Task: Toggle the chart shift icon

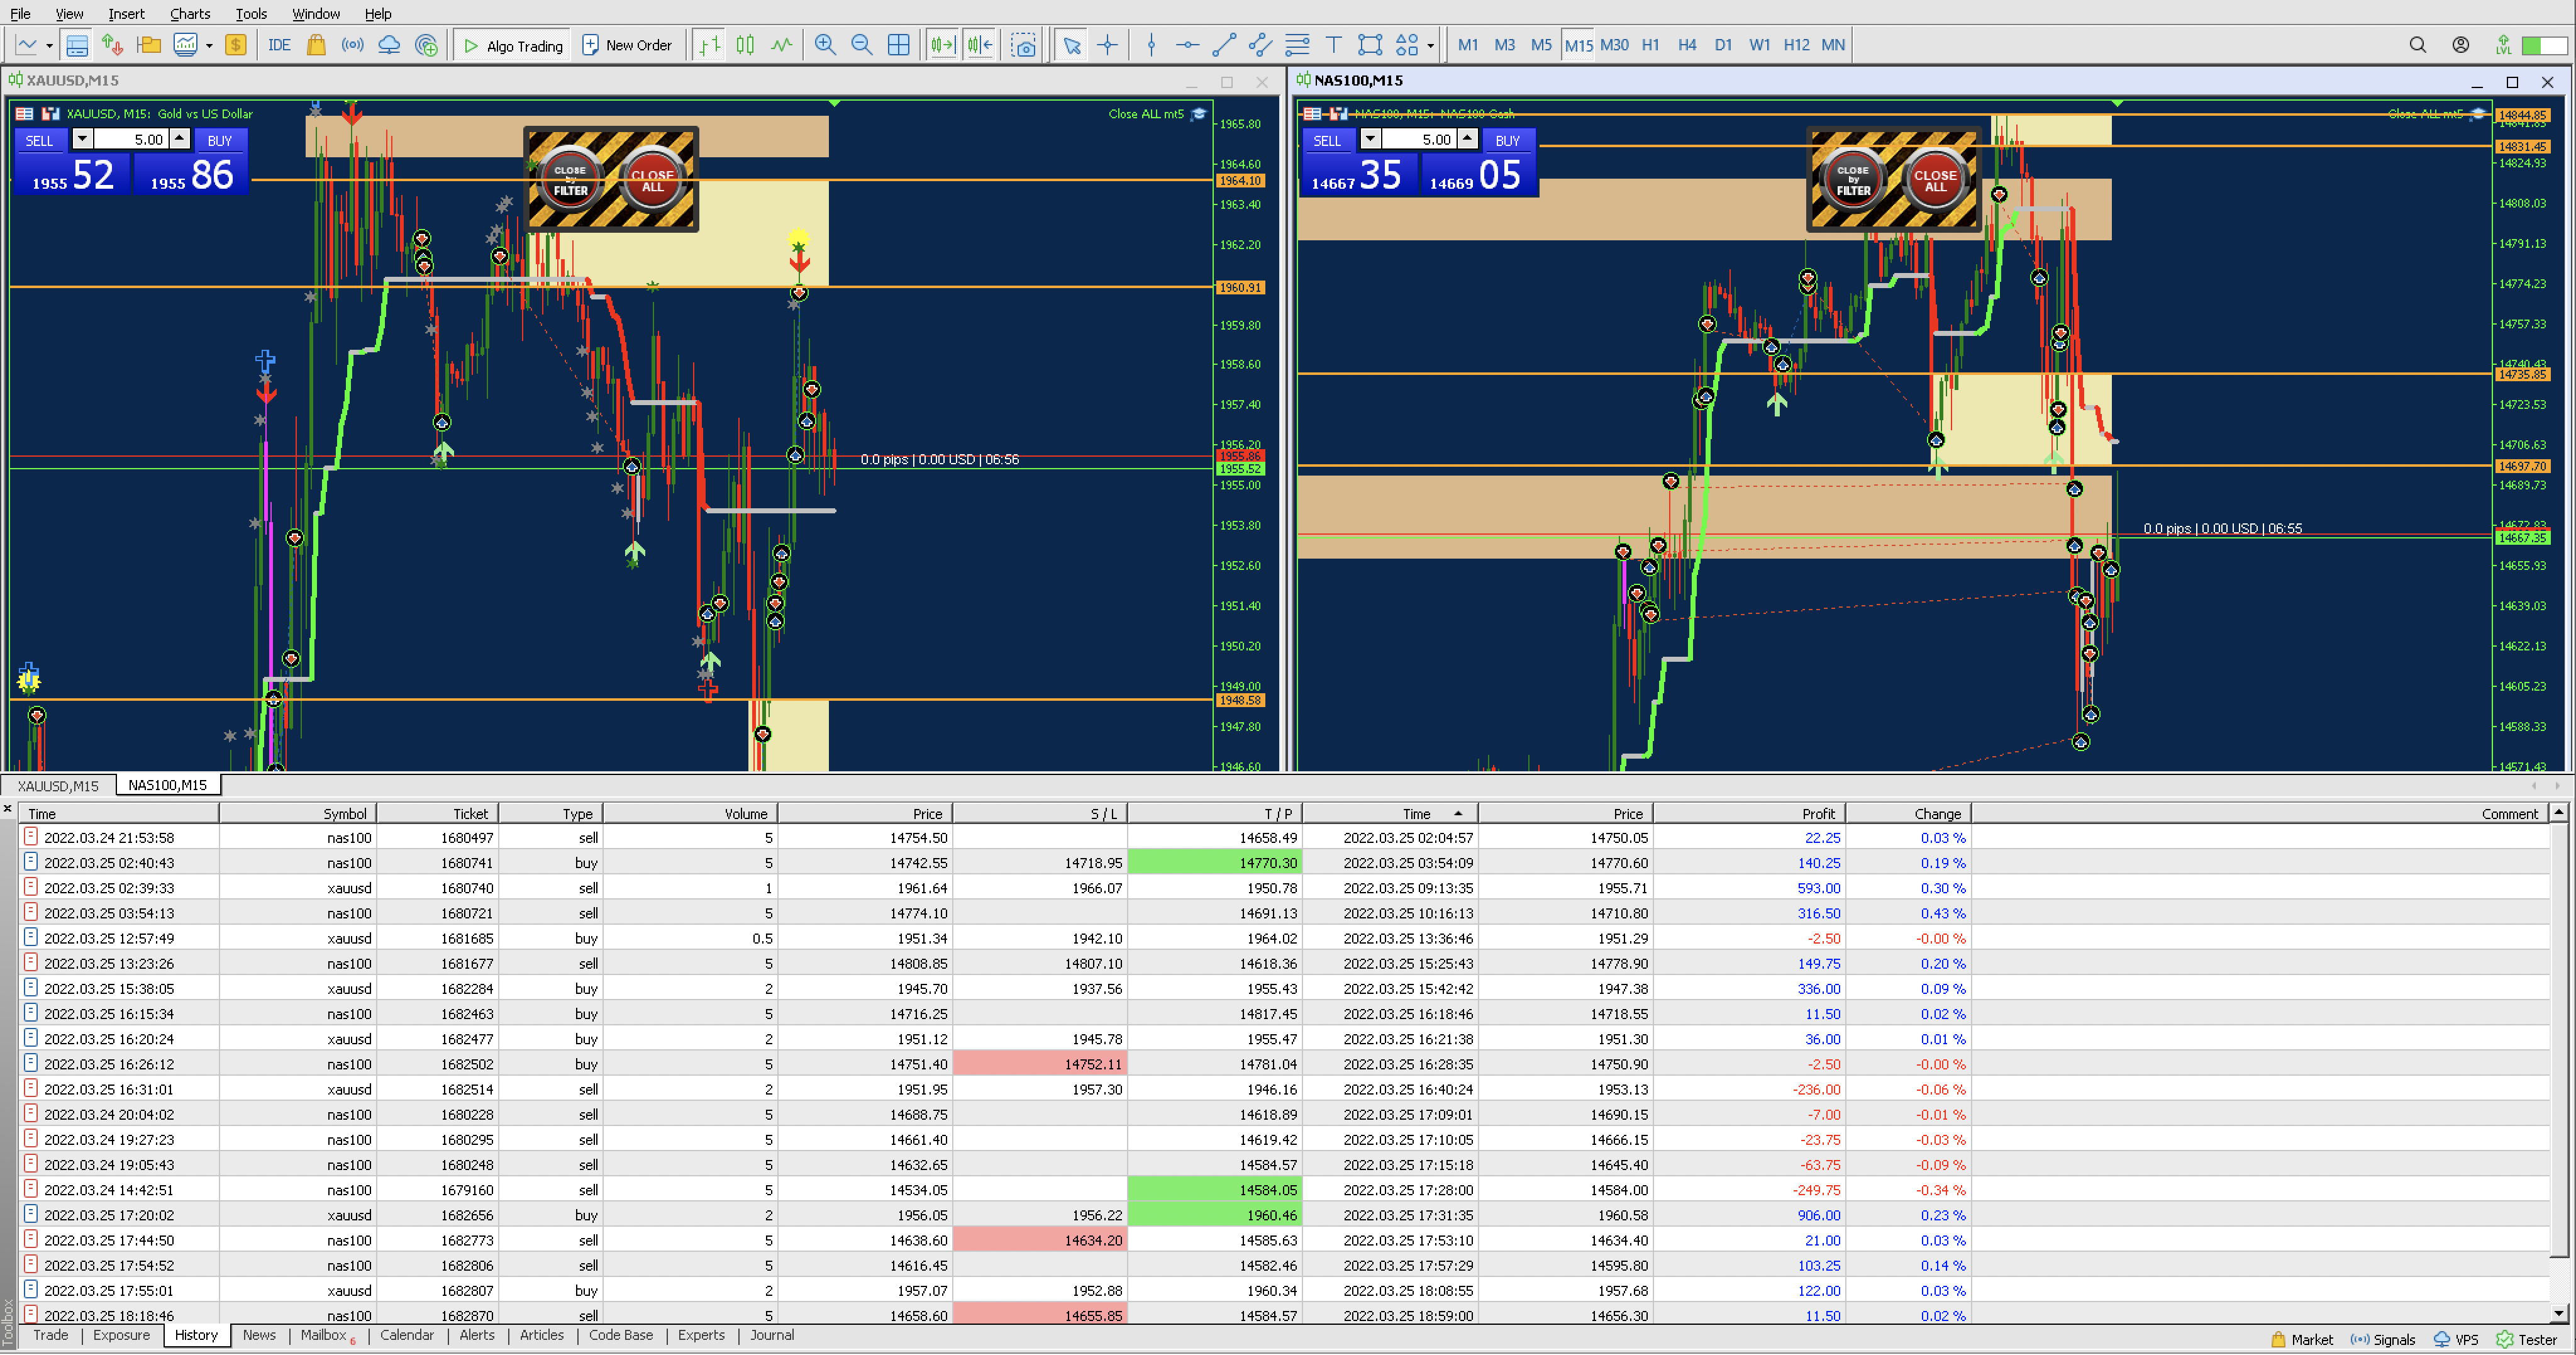Action: (980, 45)
